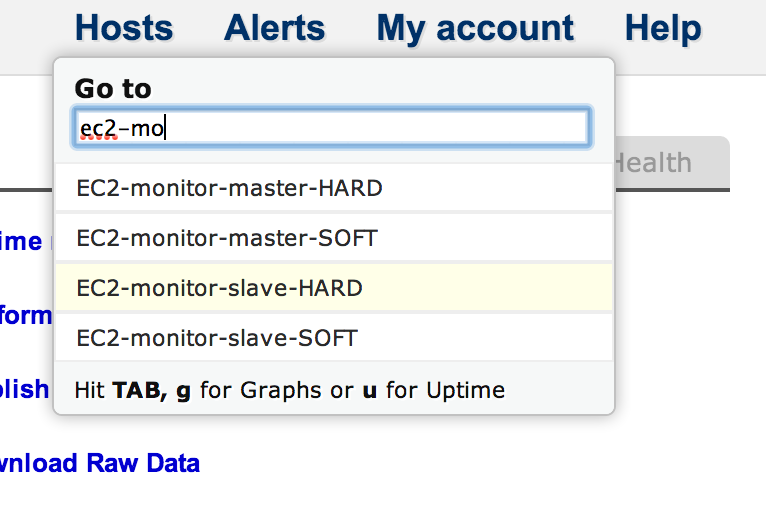Select EC2-monitor-slave-HARD suggestion
The image size is (766, 514).
[x=334, y=288]
